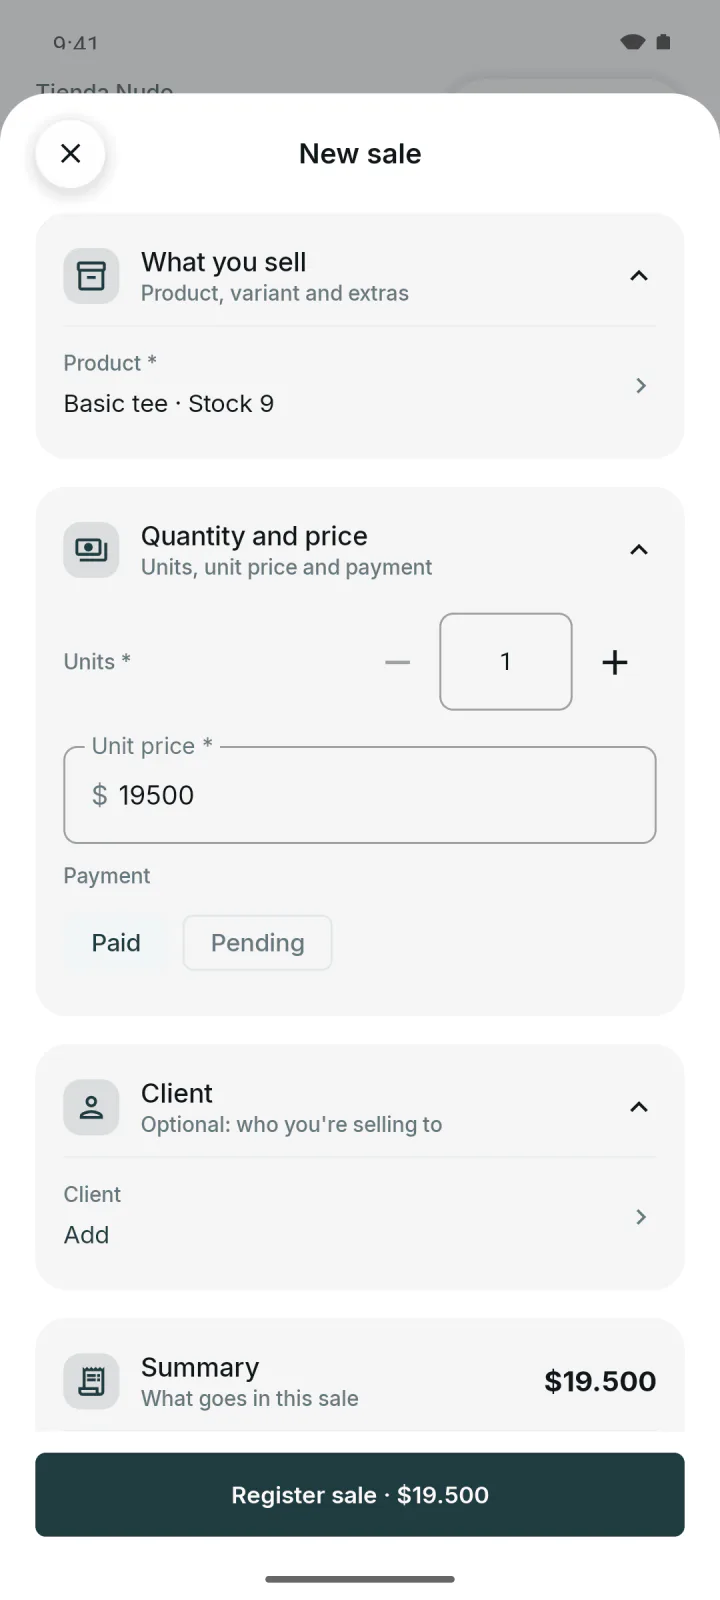Tap the person icon beside Client
Viewport: 720px width, 1600px height.
(x=91, y=1107)
